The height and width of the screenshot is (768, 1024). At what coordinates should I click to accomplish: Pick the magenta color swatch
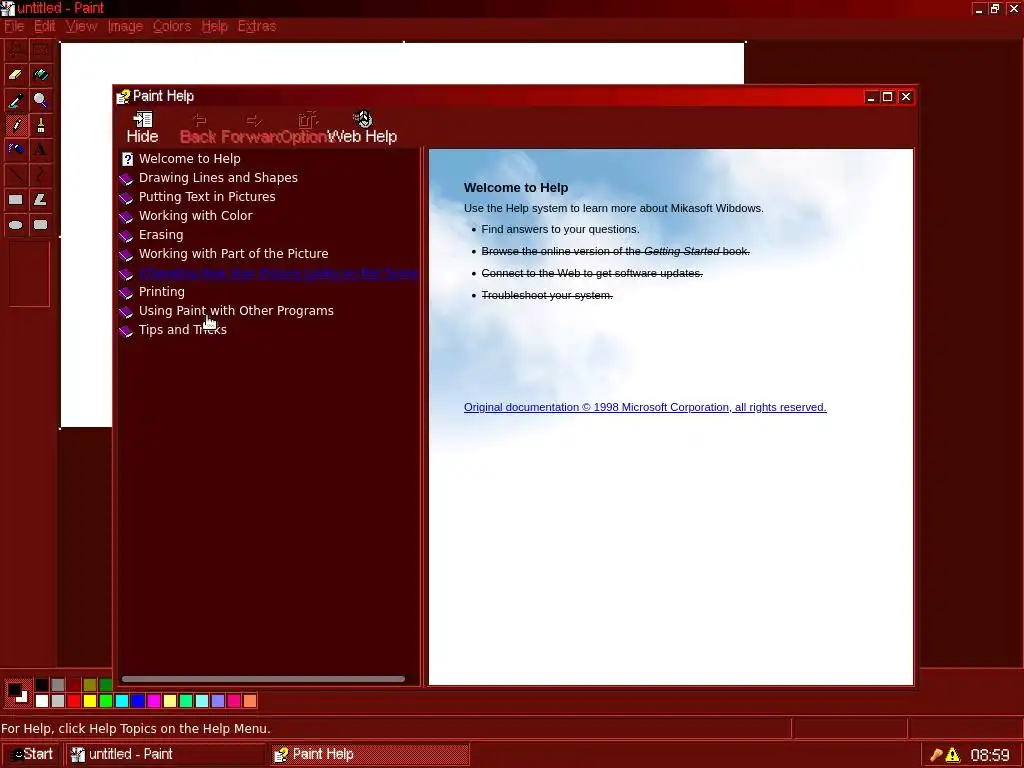(153, 701)
